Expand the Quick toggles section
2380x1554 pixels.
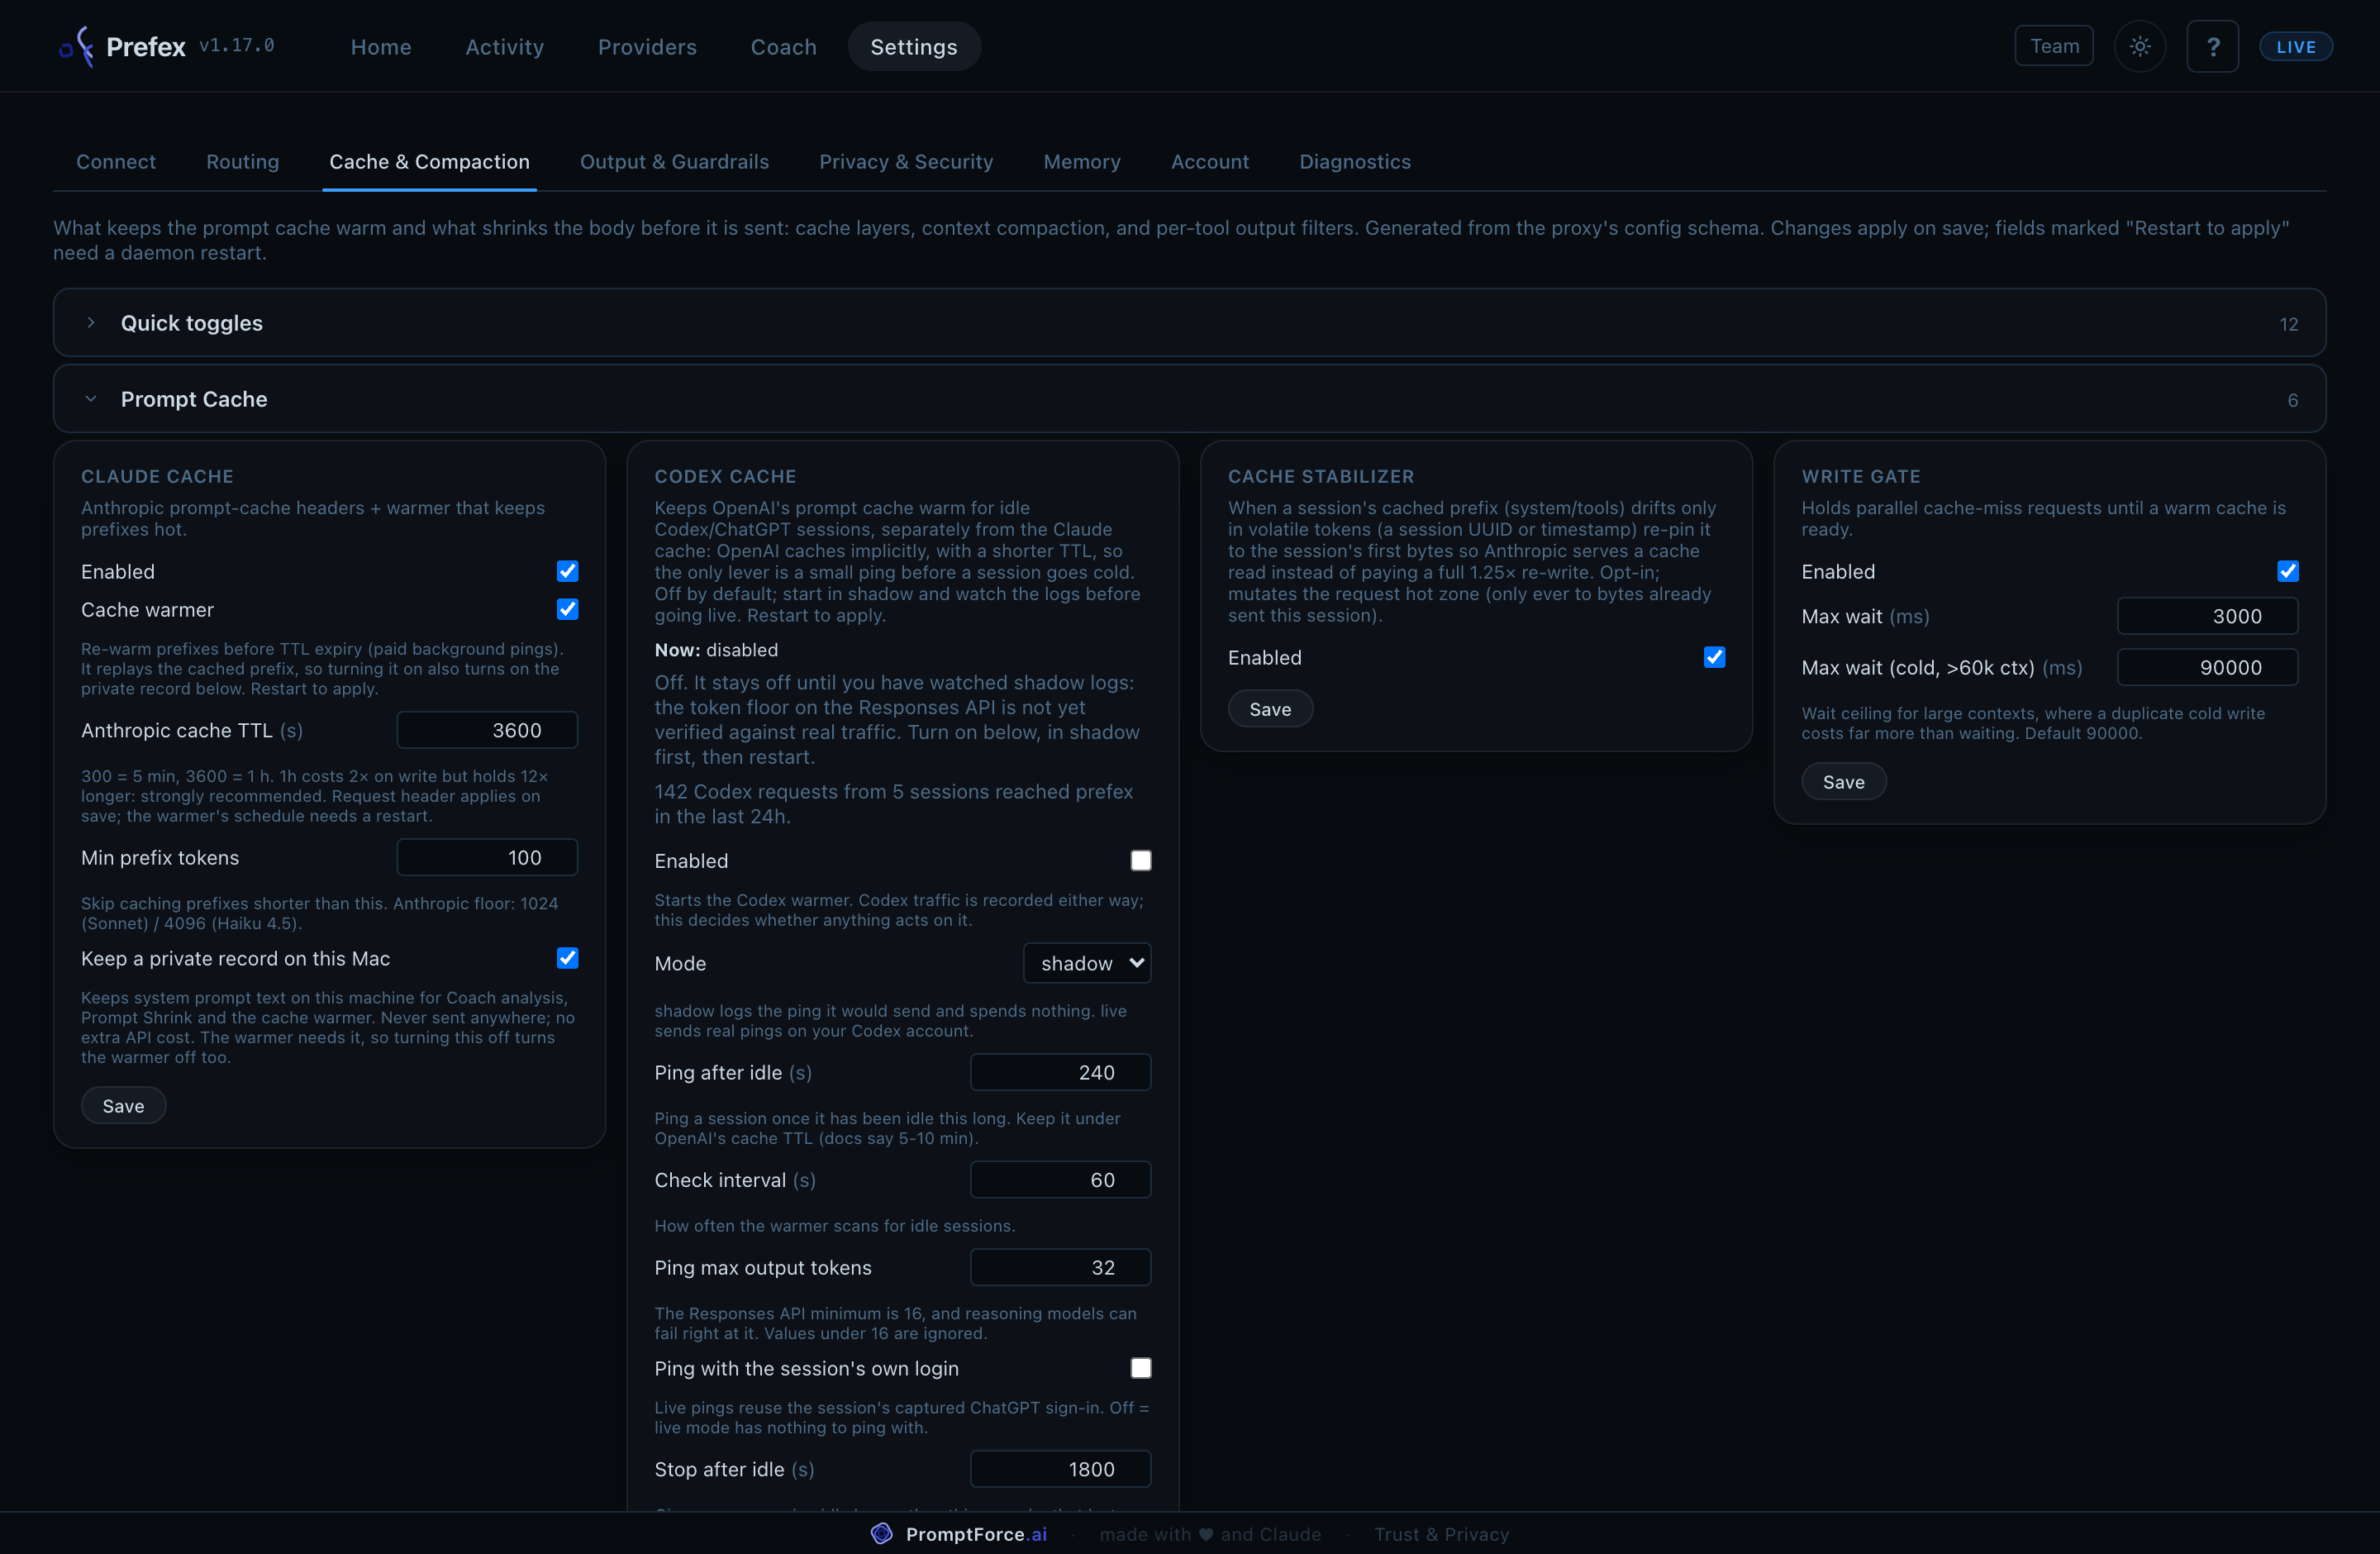(1189, 323)
